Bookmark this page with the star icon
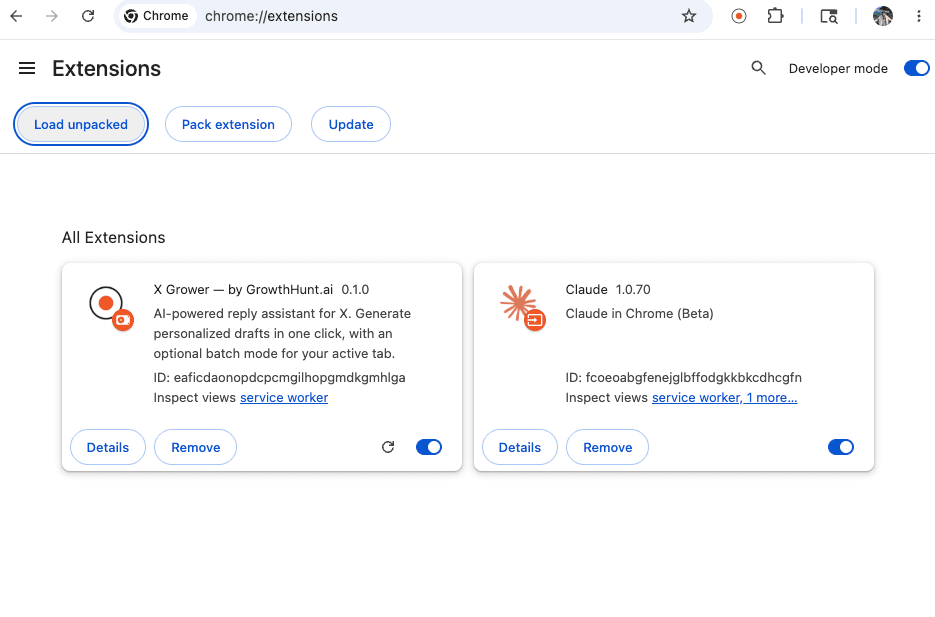The image size is (935, 617). pos(689,16)
